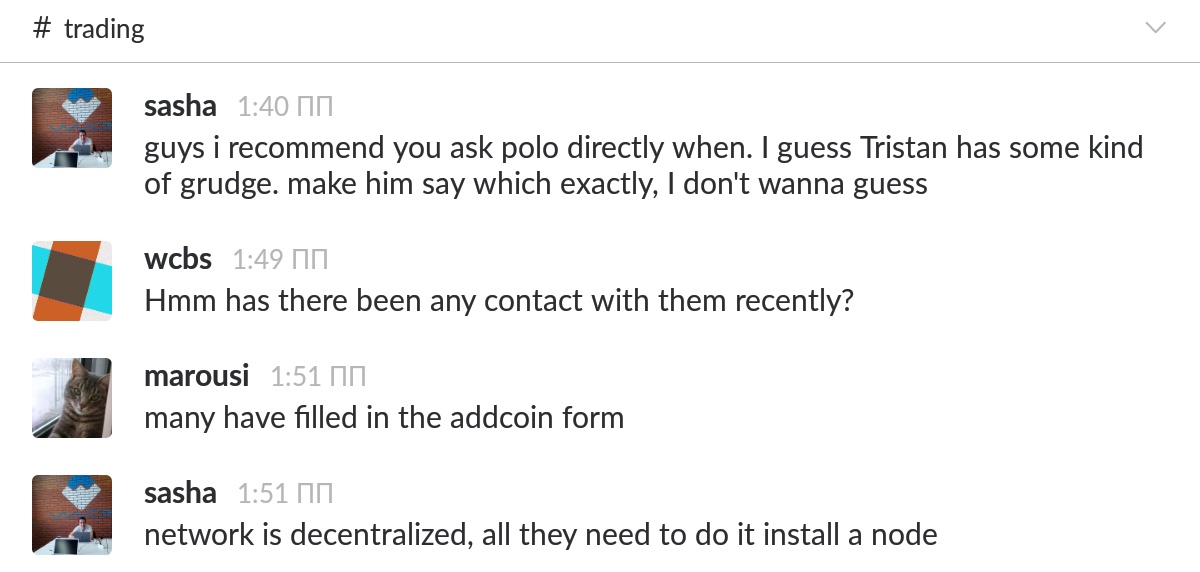Viewport: 1200px width, 572px height.
Task: Click the 1:51 timestamp on sasha's last message
Action: point(285,494)
